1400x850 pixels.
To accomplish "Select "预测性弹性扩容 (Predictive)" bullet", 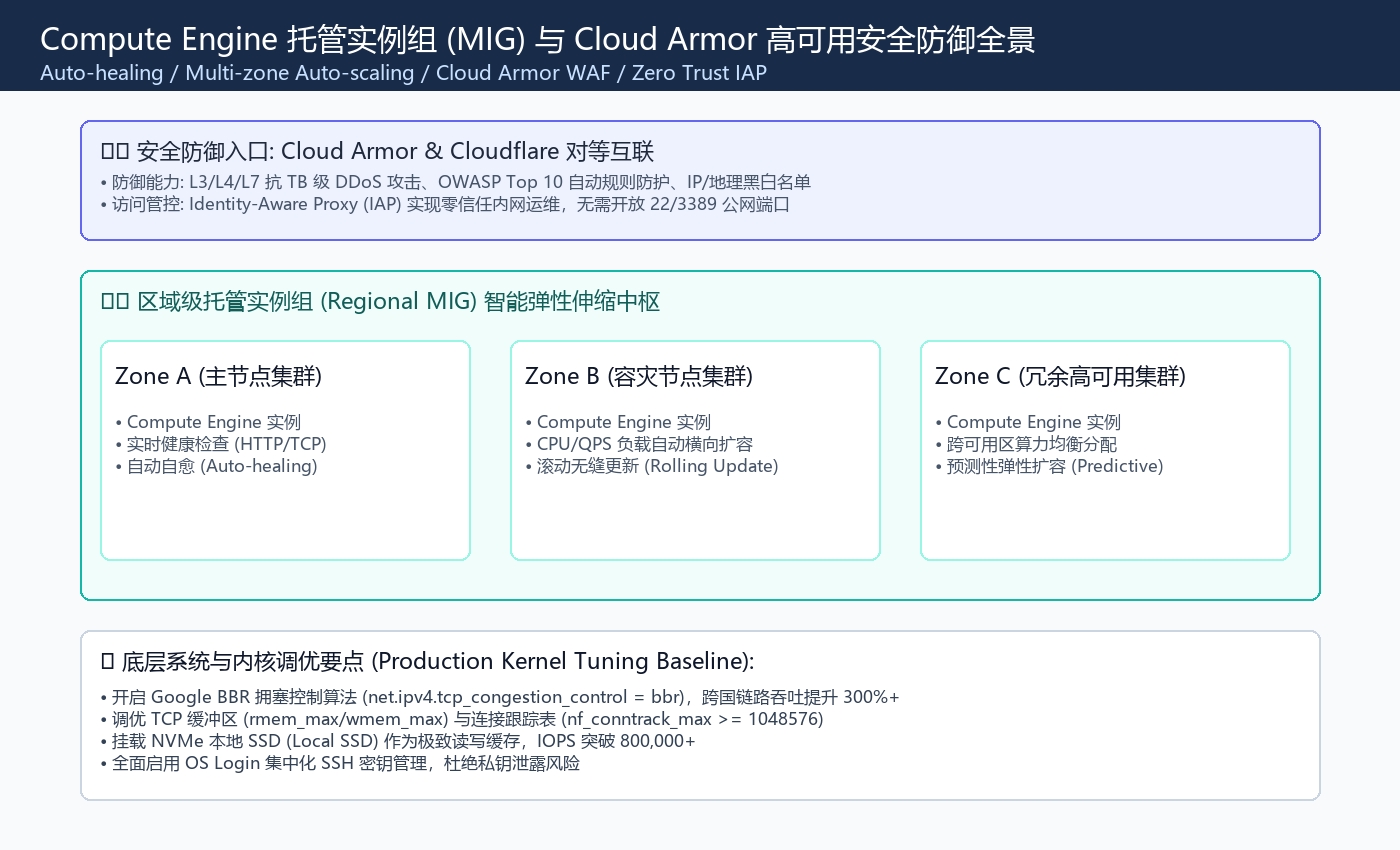I will pos(1049,466).
